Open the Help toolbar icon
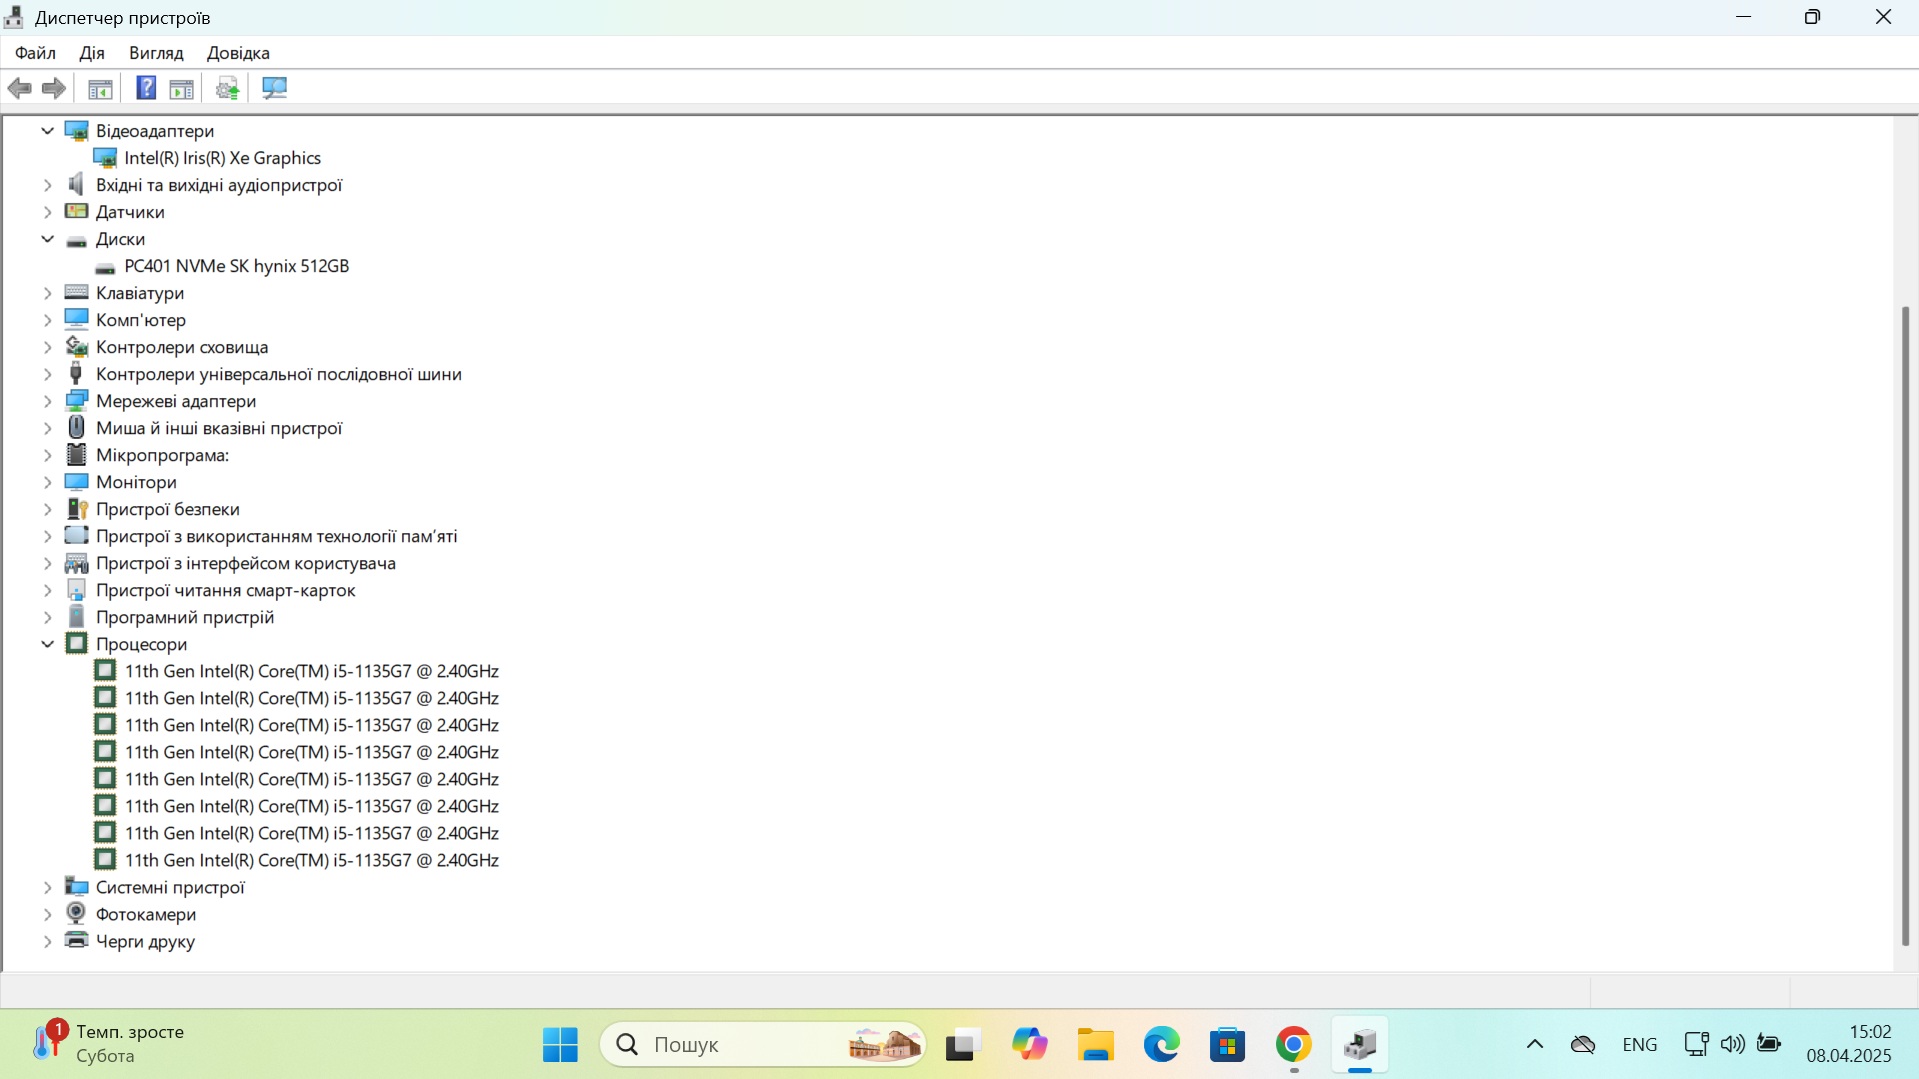Screen dimensions: 1919x1079 click(x=146, y=88)
